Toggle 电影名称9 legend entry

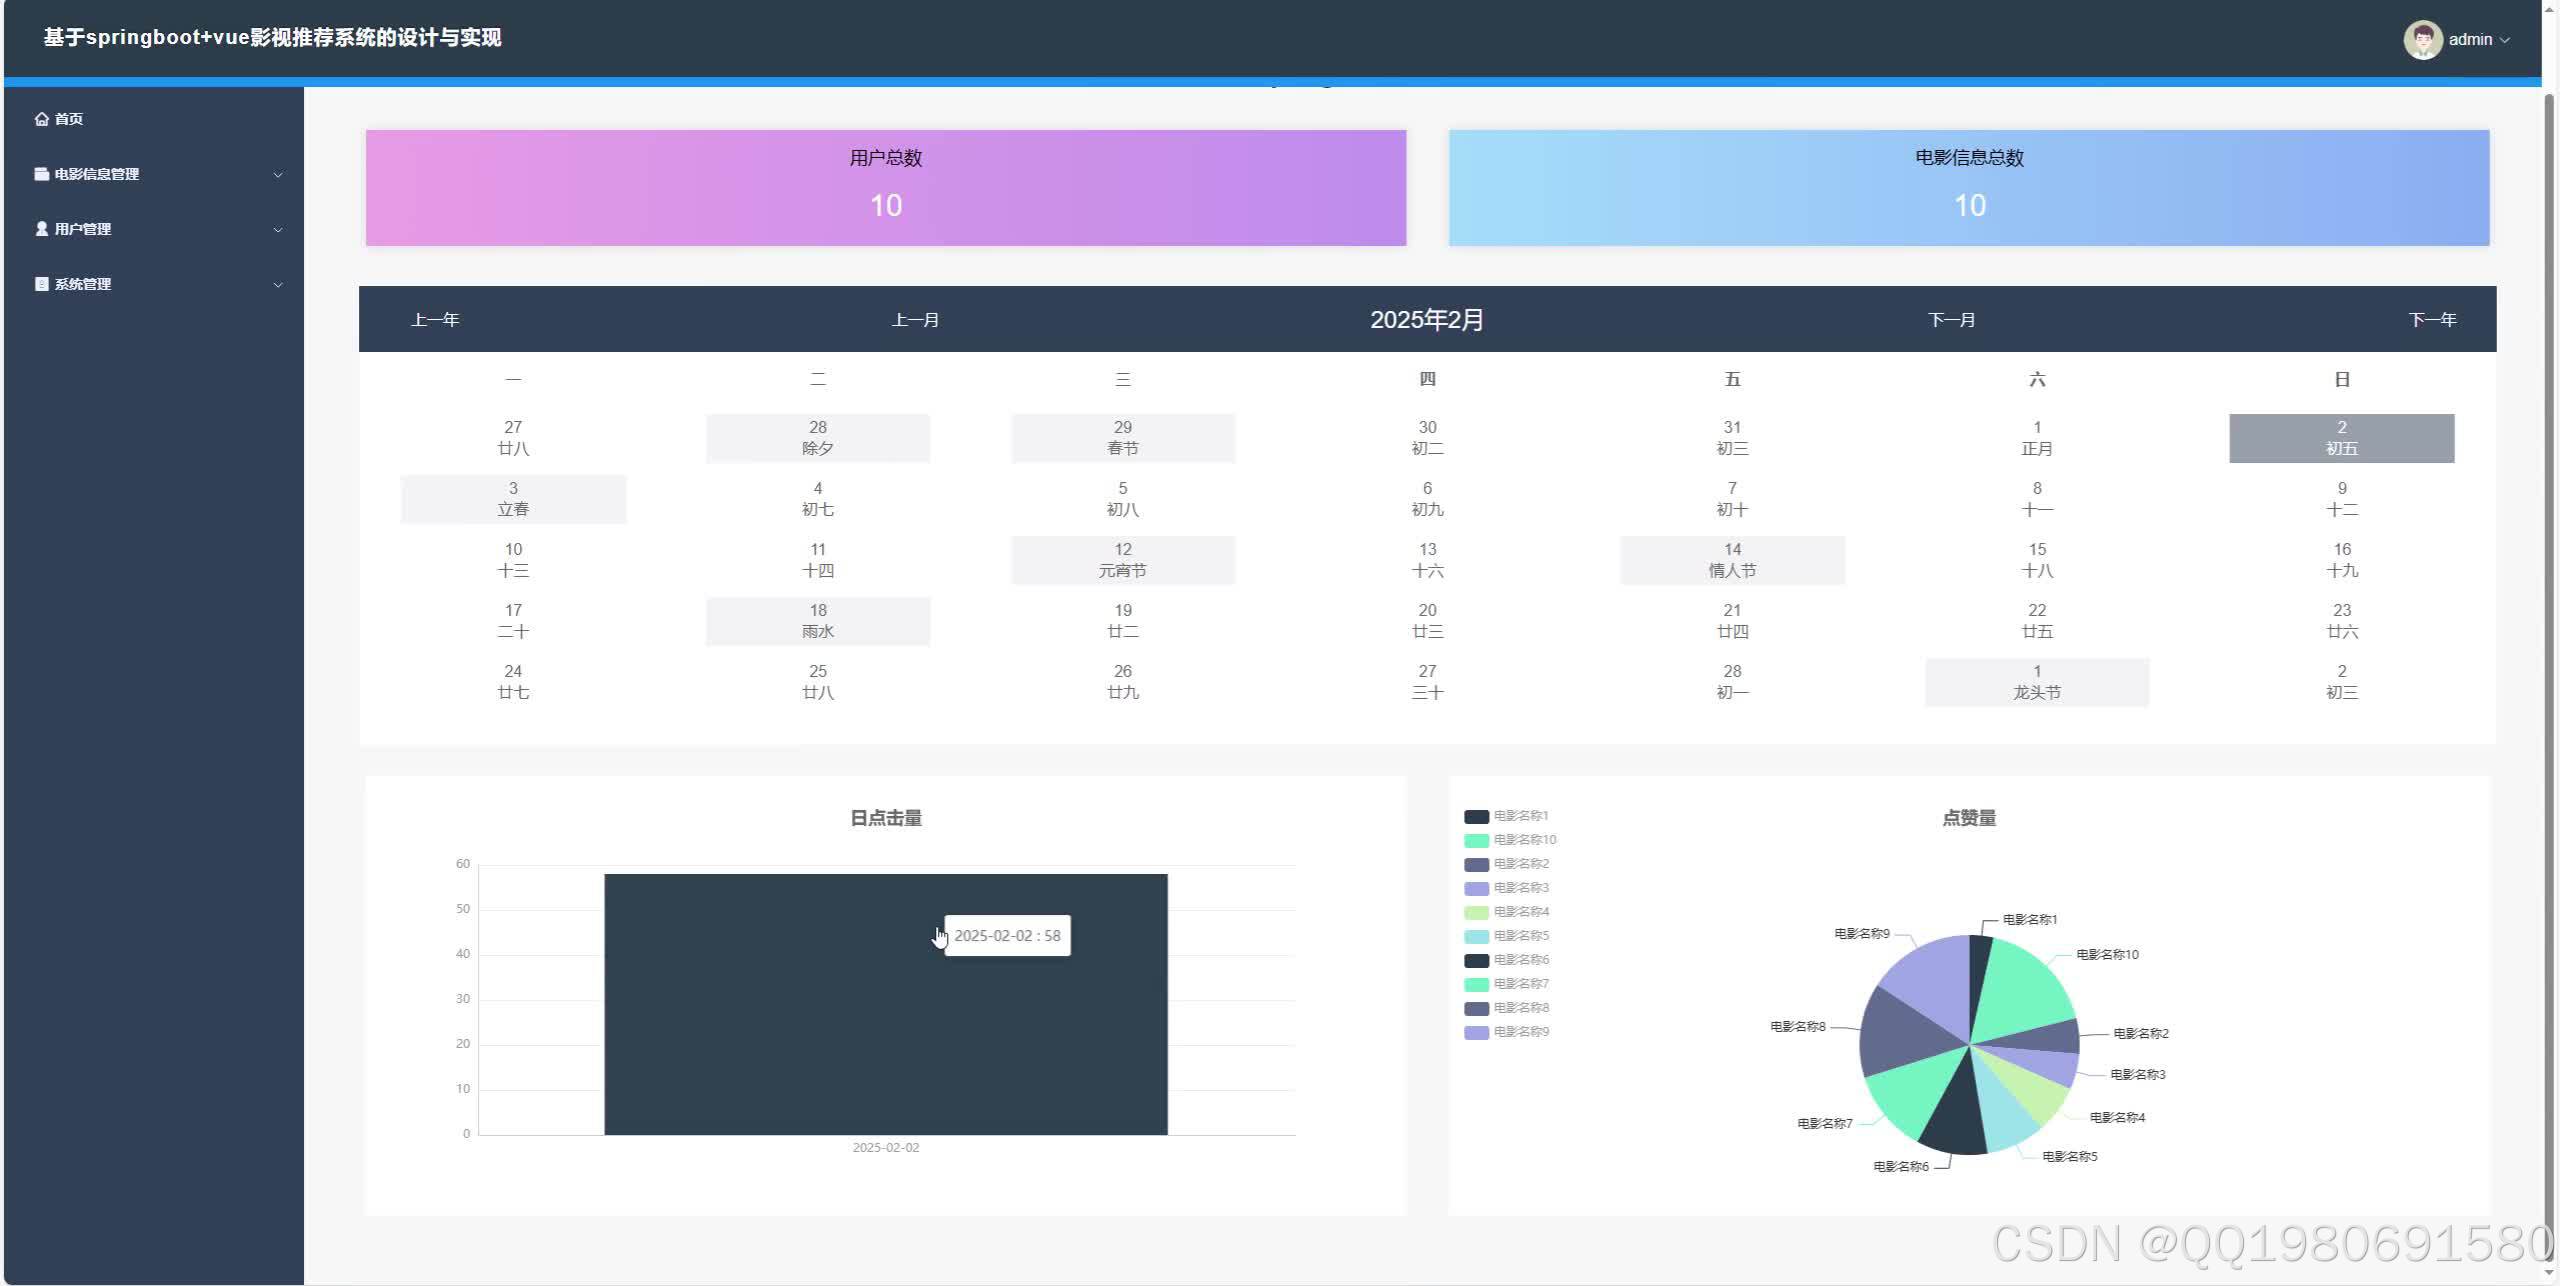[x=1520, y=1032]
